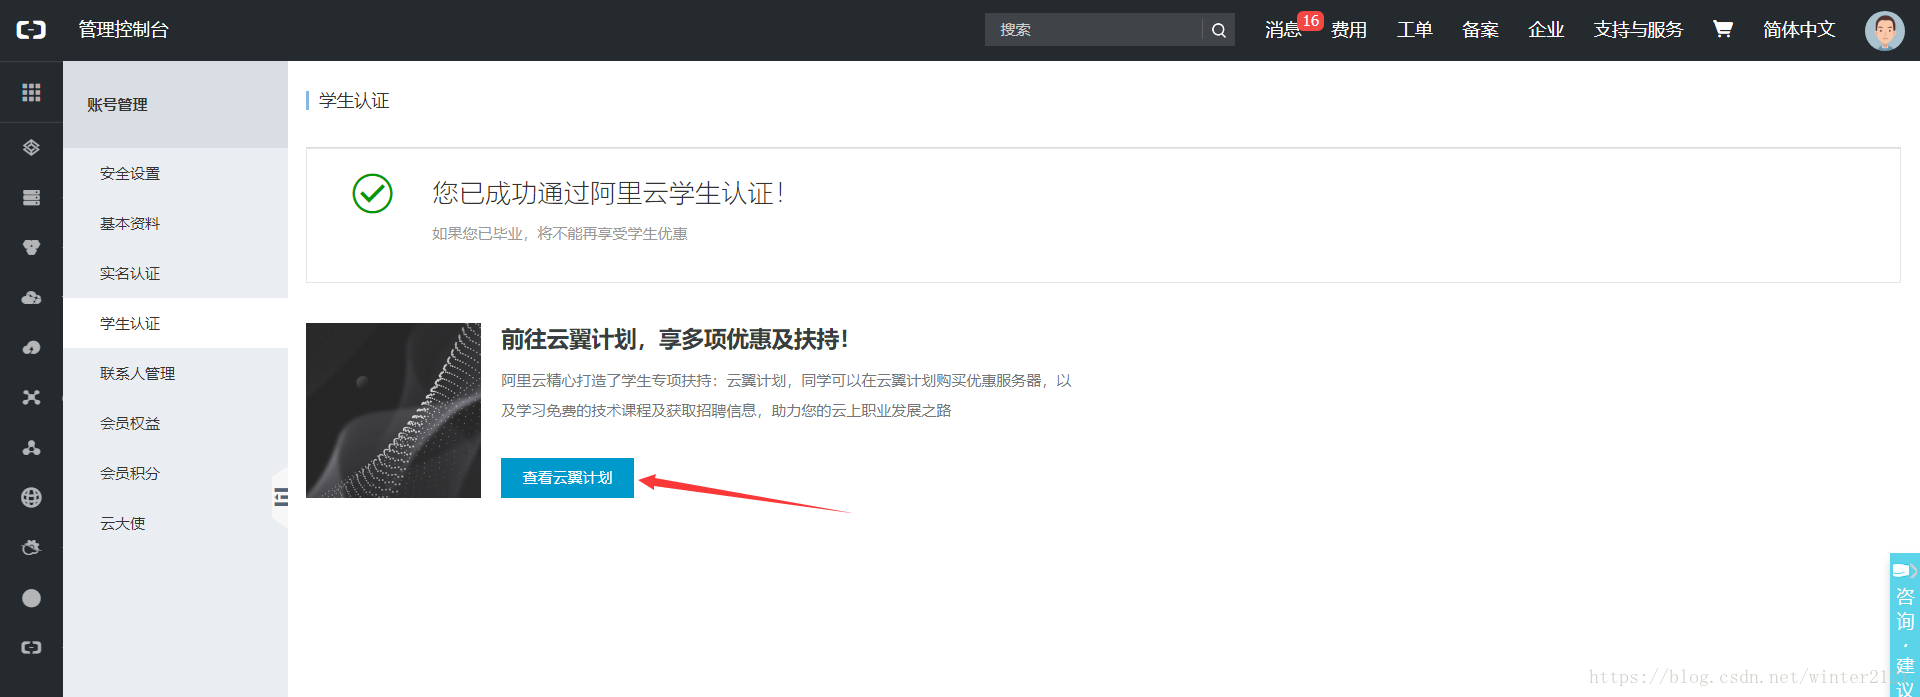This screenshot has height=697, width=1920.
Task: Select 会员权益 in account sidebar
Action: [x=176, y=423]
